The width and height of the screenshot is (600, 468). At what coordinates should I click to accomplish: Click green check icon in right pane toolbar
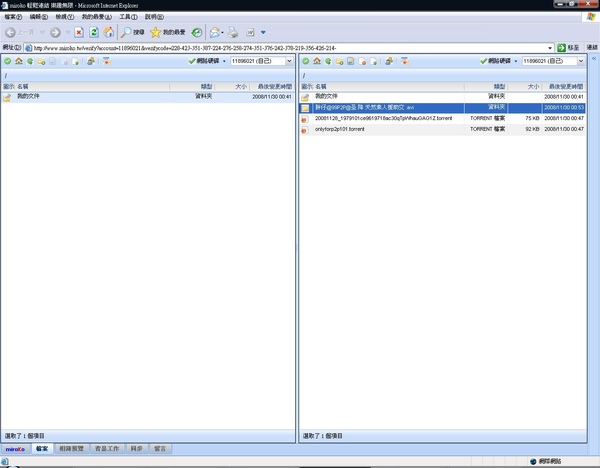(x=306, y=61)
